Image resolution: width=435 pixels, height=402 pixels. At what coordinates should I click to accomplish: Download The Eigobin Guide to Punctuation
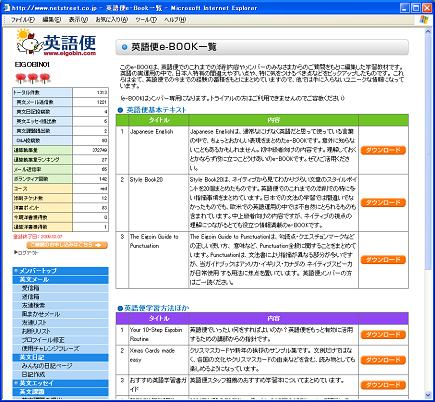coord(383,259)
